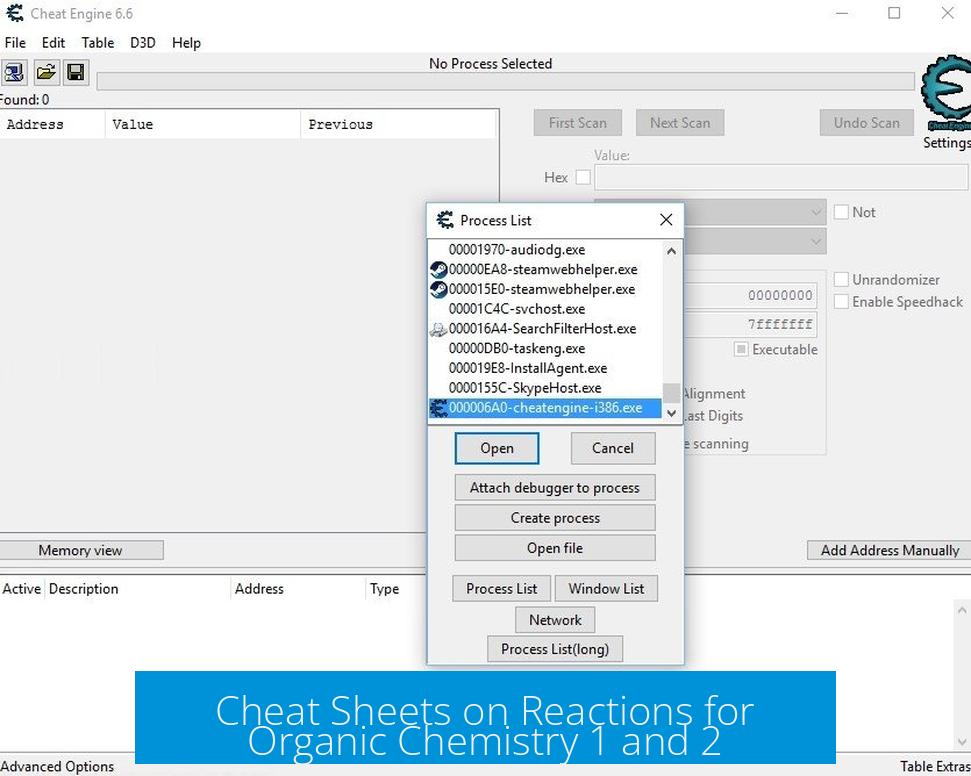Open the Help menu
The image size is (971, 776).
click(186, 43)
